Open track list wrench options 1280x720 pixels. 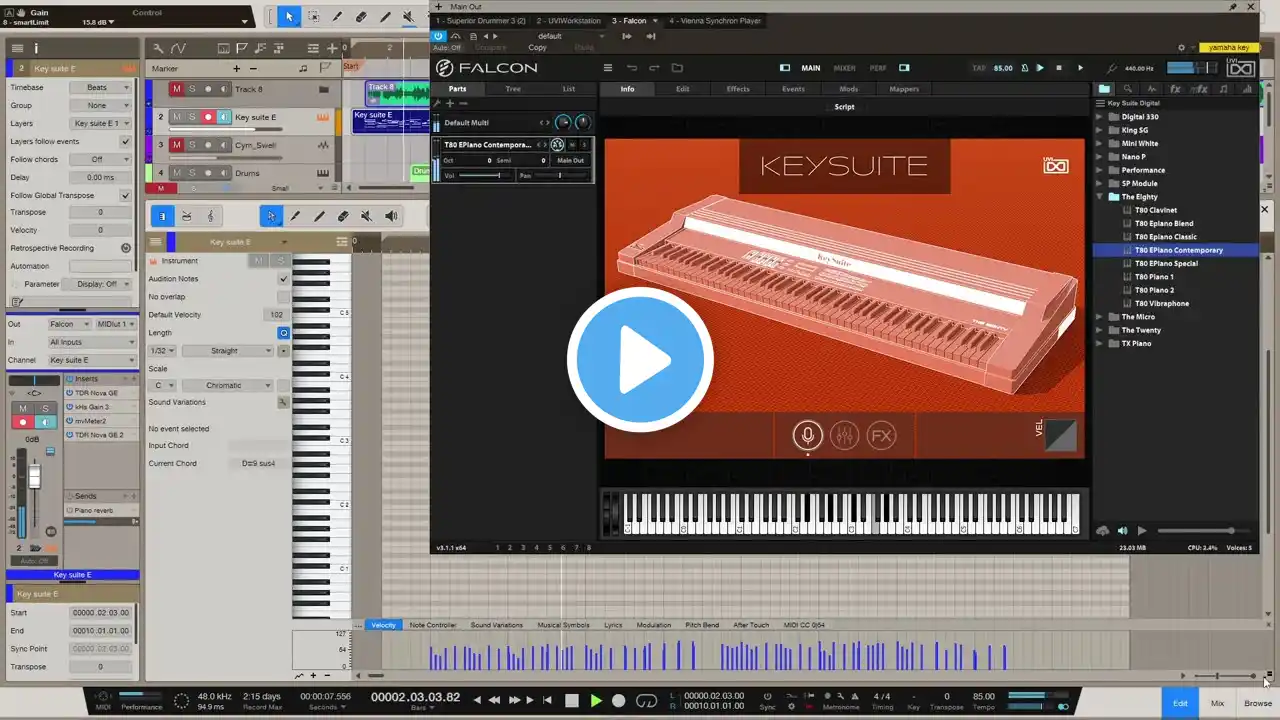click(158, 48)
